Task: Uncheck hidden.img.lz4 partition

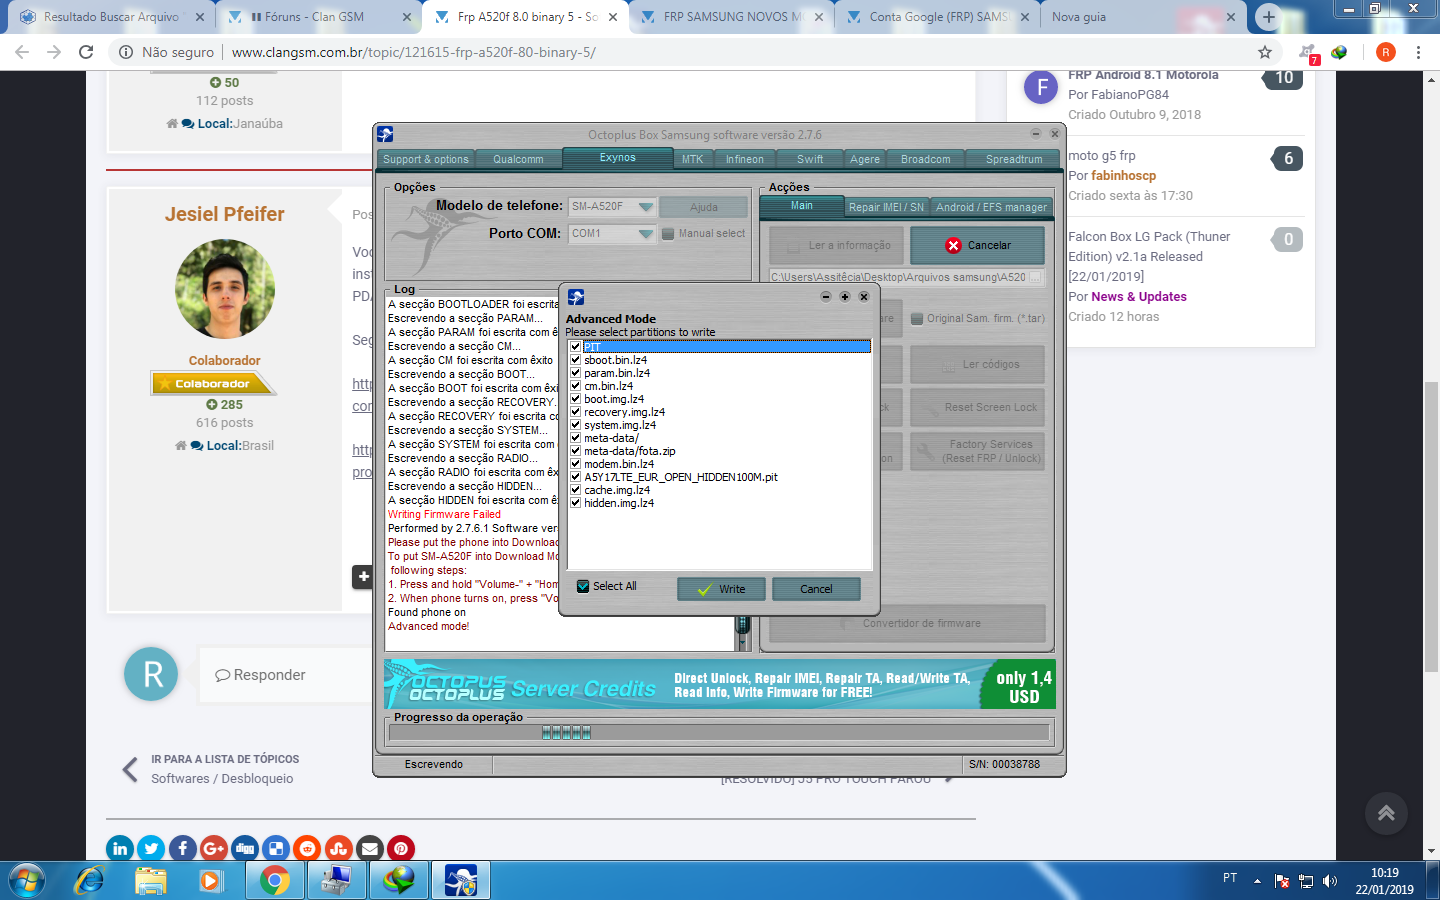Action: [x=575, y=503]
